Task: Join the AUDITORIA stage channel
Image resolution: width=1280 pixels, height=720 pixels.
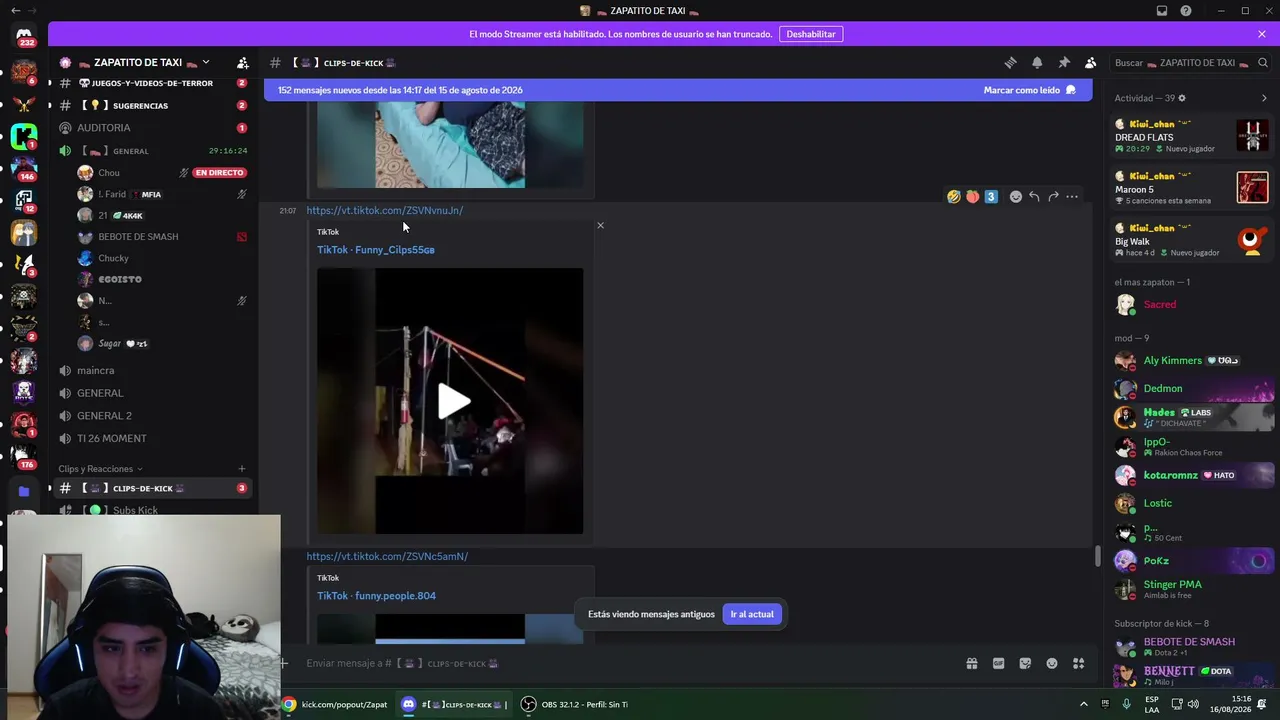Action: coord(152,128)
